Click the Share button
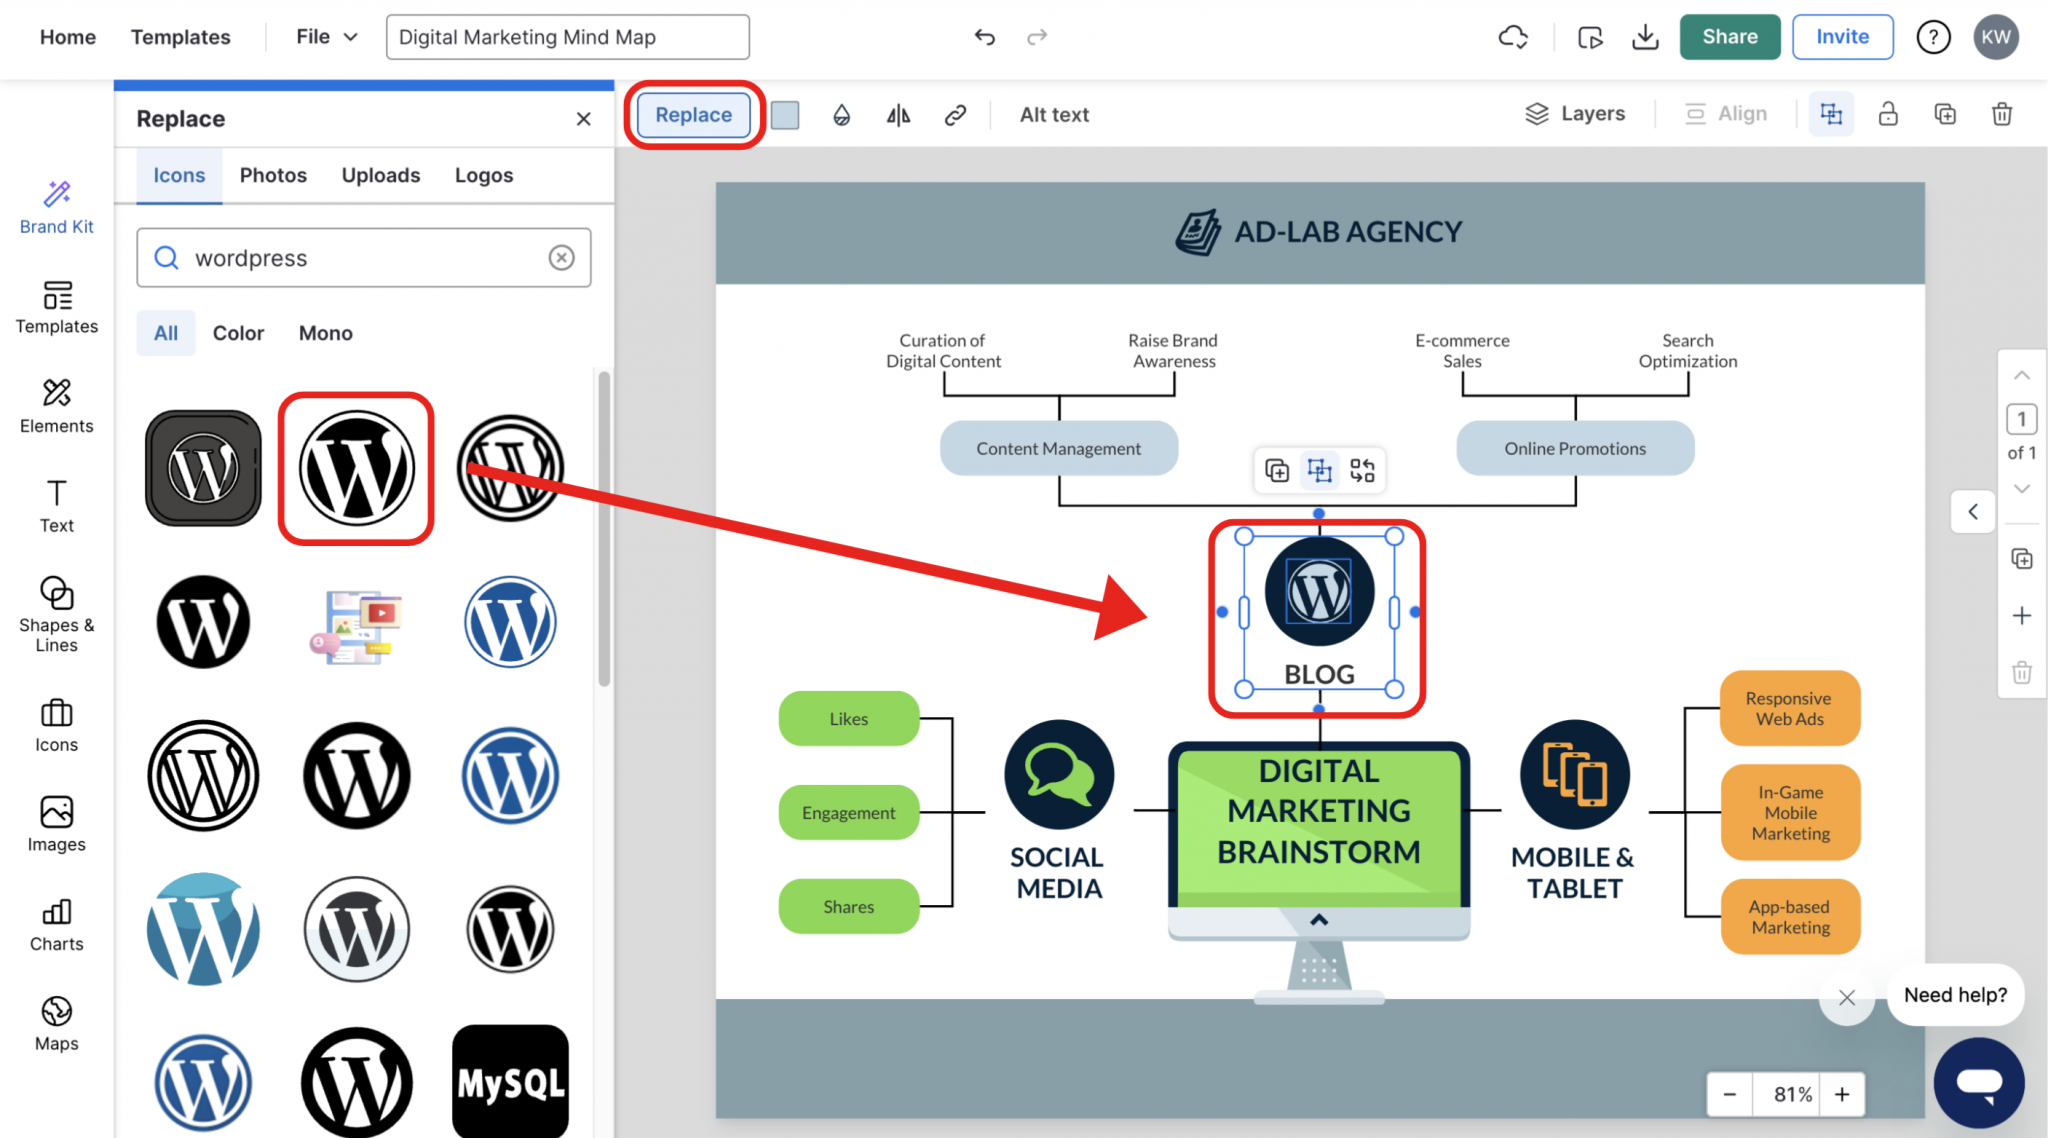 (1730, 36)
